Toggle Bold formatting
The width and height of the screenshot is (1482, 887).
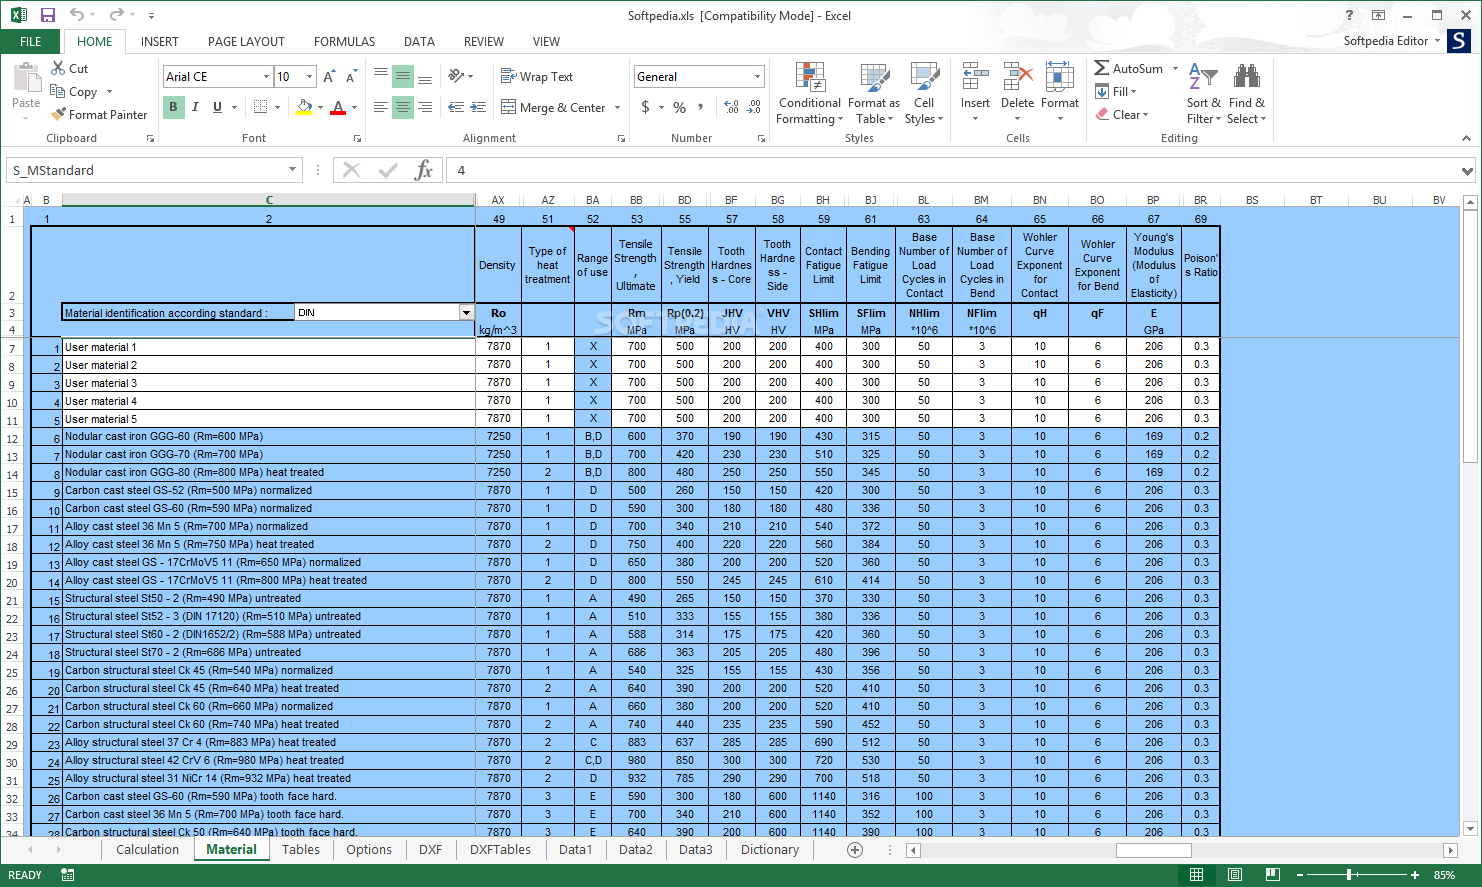[173, 107]
